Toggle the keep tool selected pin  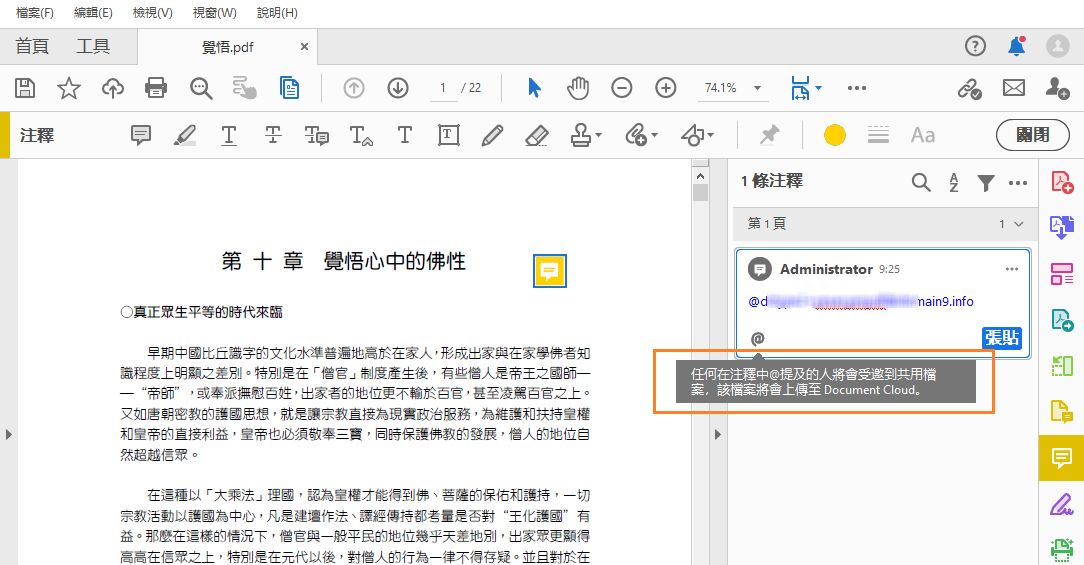(769, 135)
